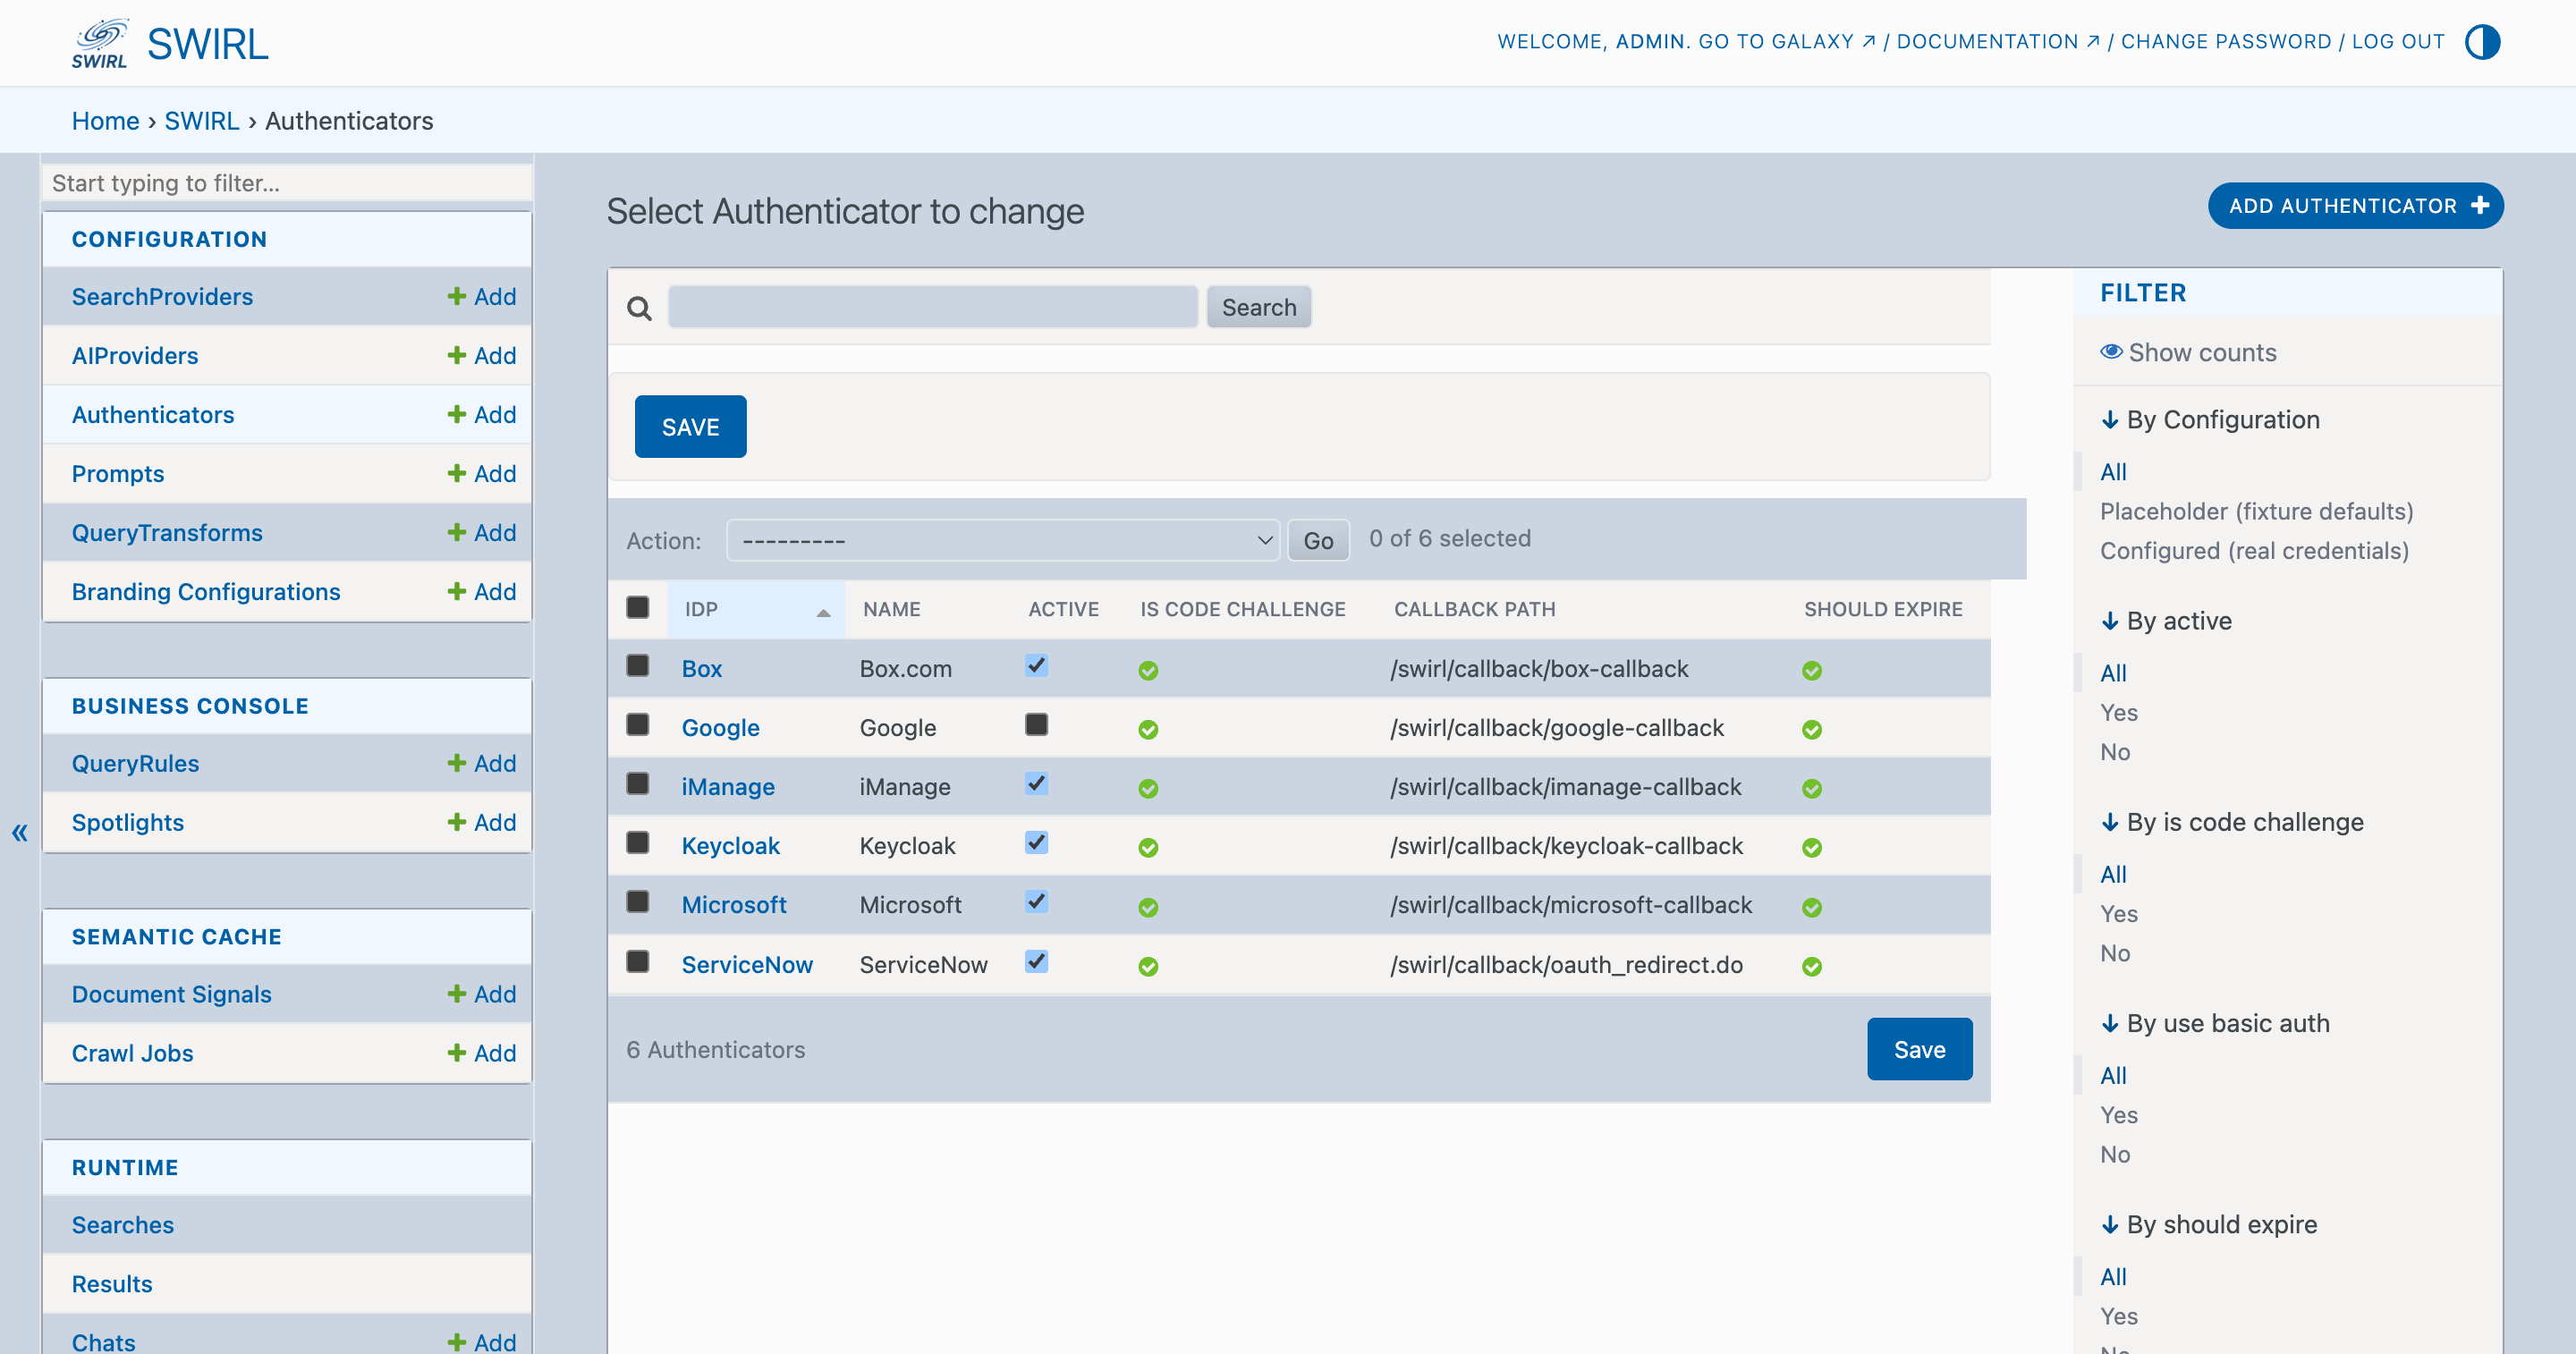Viewport: 2576px width, 1354px height.
Task: Open the Action dropdown
Action: point(1003,540)
